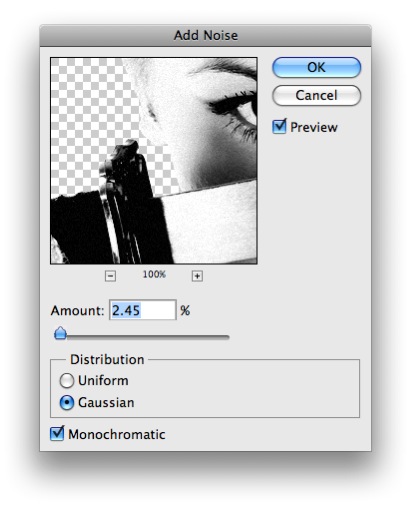Viewport: 411px width, 506px height.
Task: Cancel the Add Noise dialog
Action: point(316,95)
